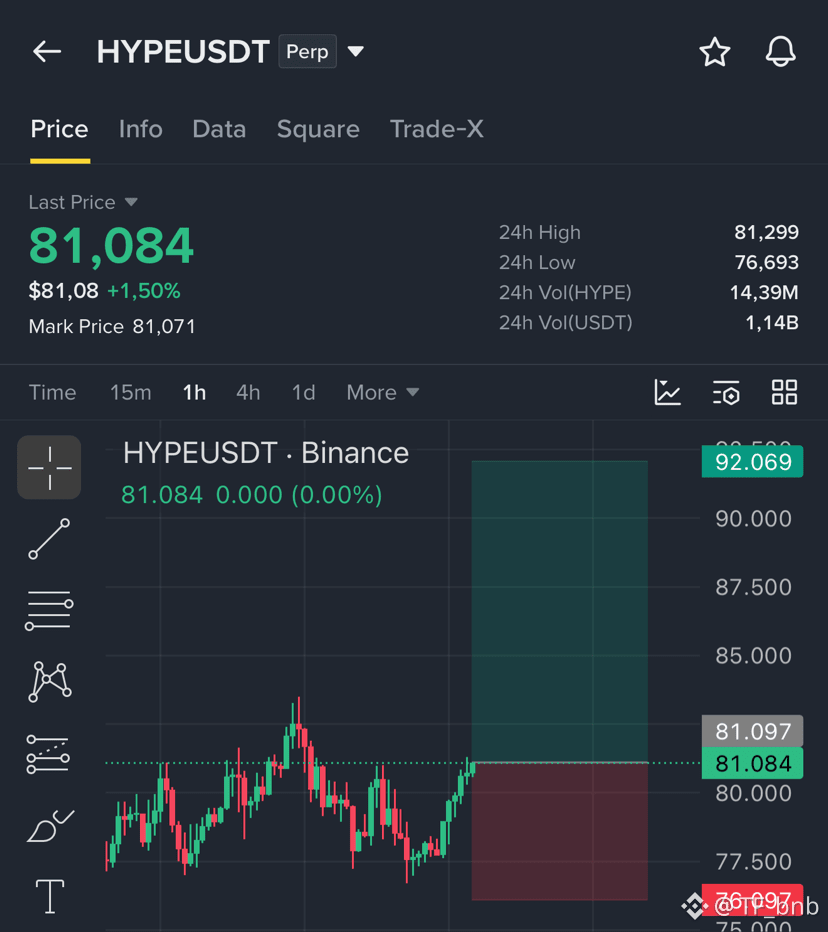Click the 24h High value 81,299
This screenshot has width=828, height=932.
tap(766, 232)
